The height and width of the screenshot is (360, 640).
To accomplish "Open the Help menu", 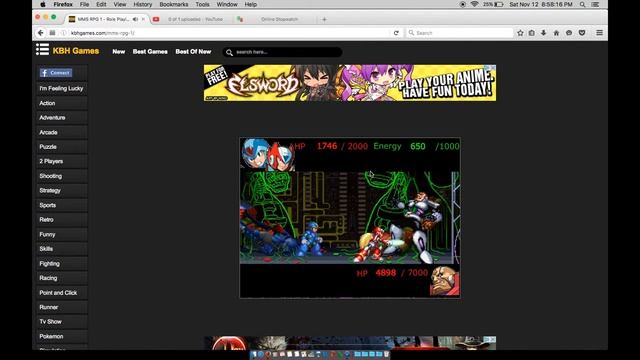I will [251, 4].
